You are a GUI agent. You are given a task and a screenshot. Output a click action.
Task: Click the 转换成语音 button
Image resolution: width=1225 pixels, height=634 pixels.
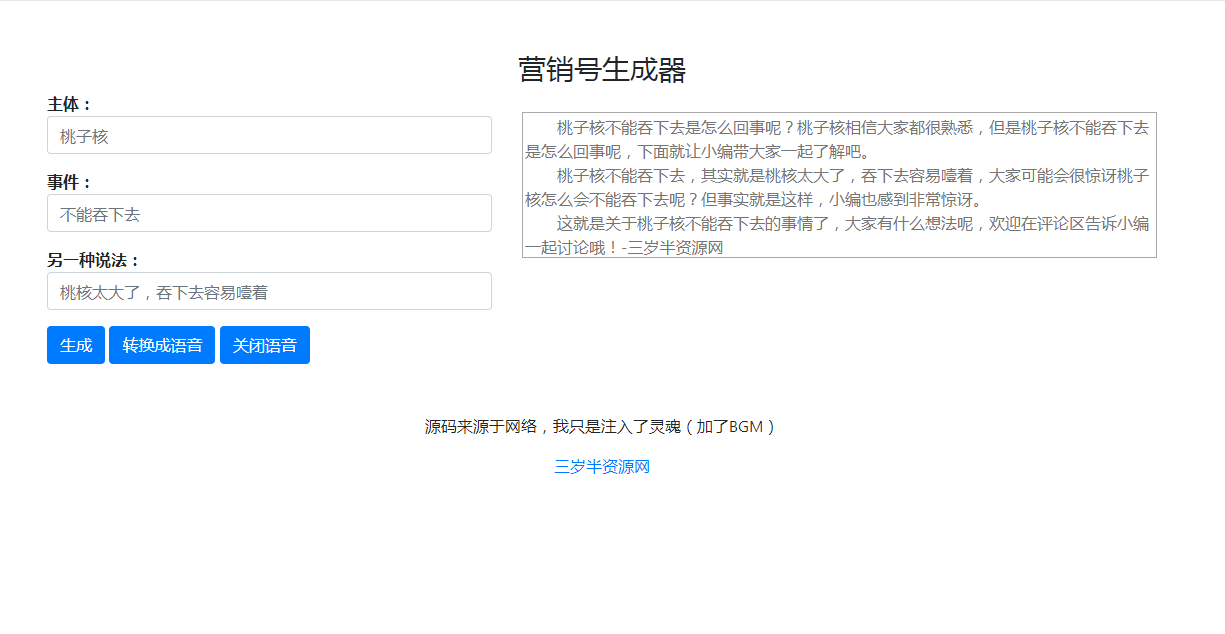pos(162,346)
